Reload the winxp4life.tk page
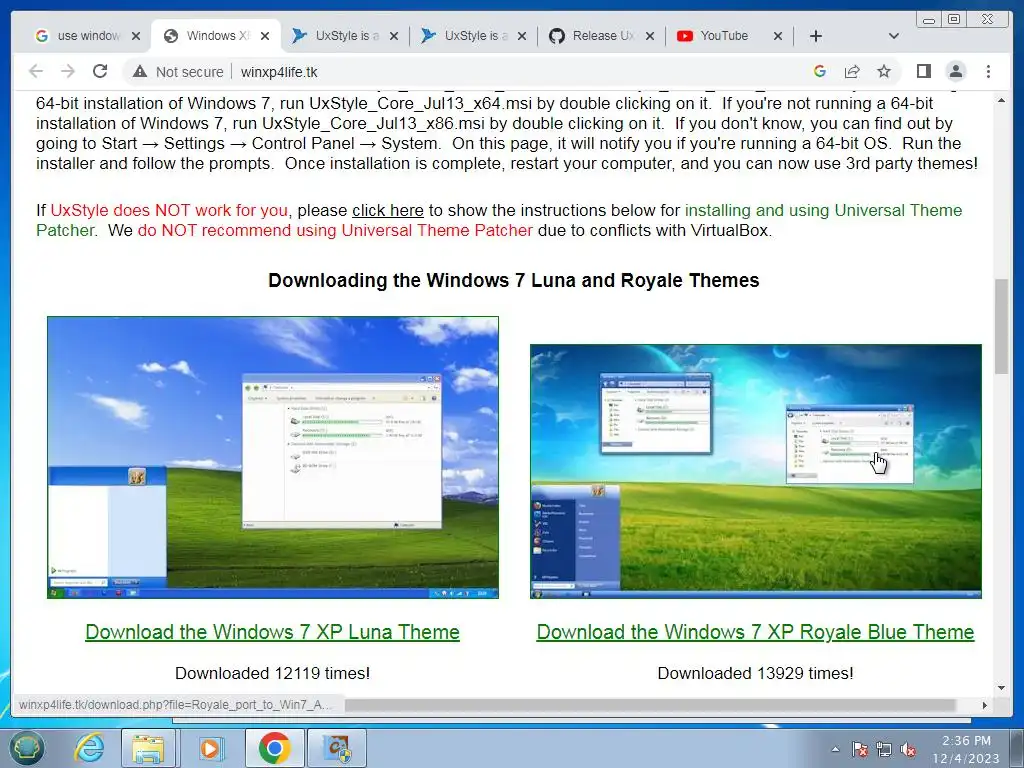 click(x=100, y=71)
